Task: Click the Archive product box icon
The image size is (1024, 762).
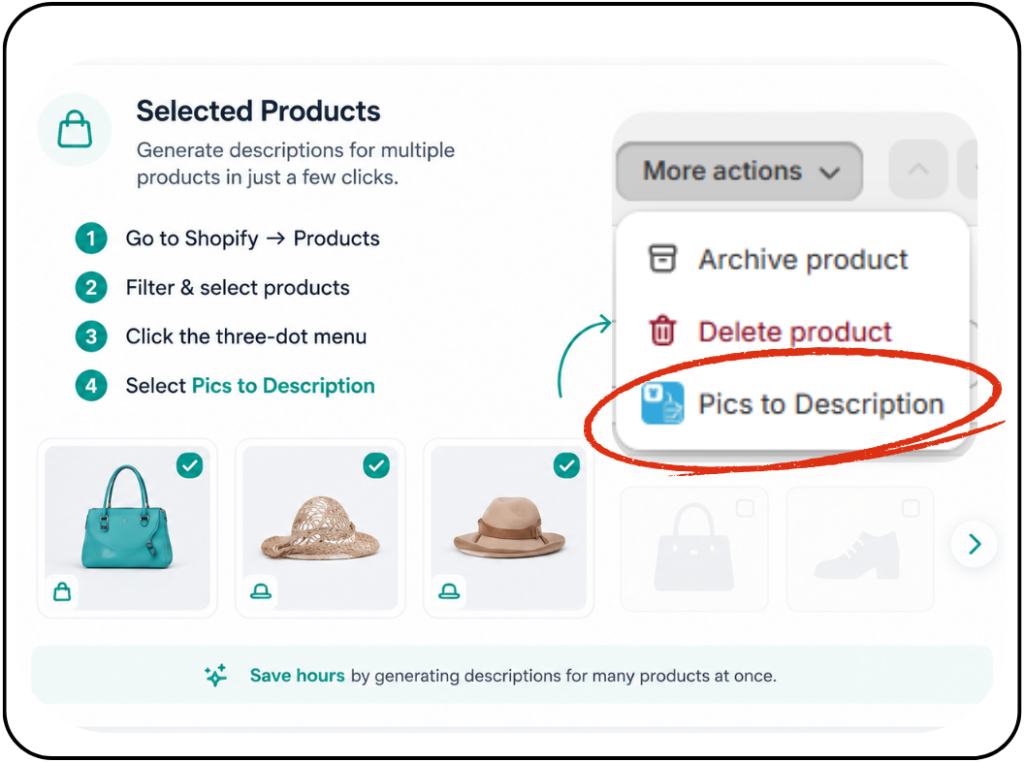Action: [662, 259]
